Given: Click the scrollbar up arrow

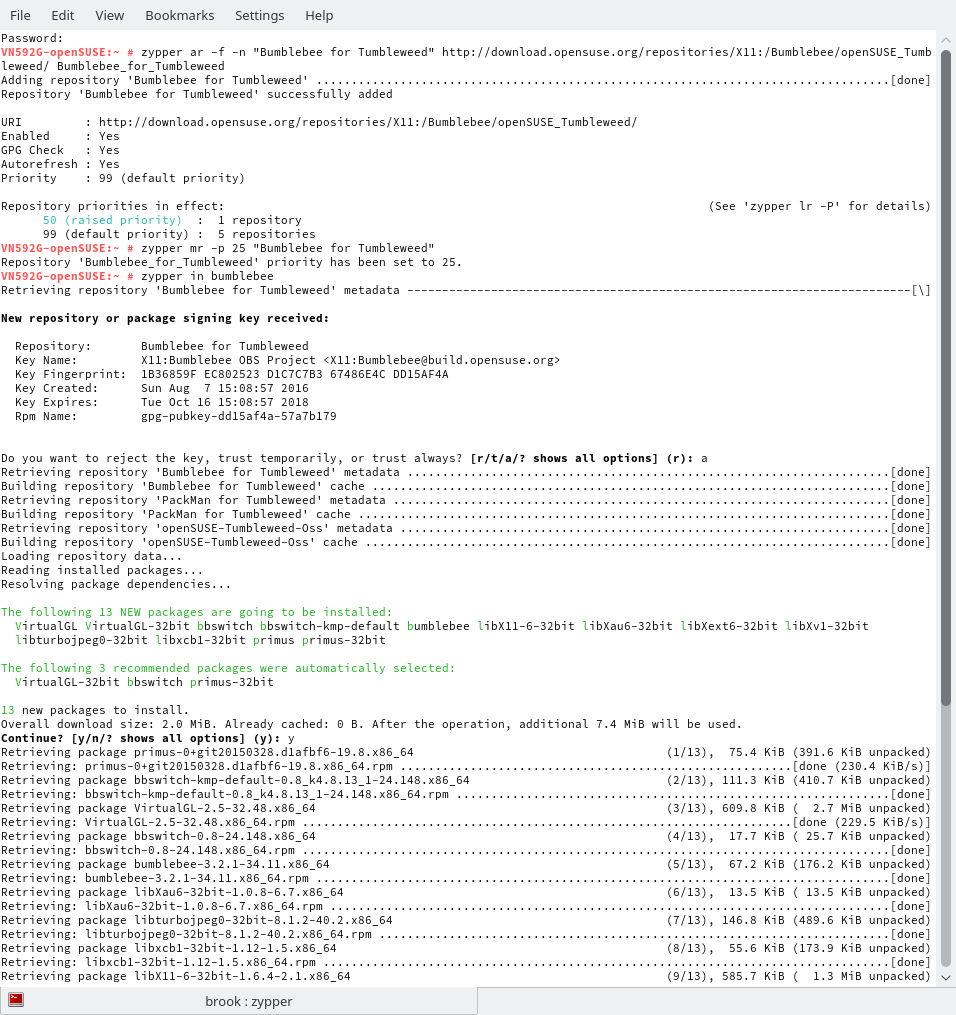Looking at the screenshot, I should tap(946, 39).
